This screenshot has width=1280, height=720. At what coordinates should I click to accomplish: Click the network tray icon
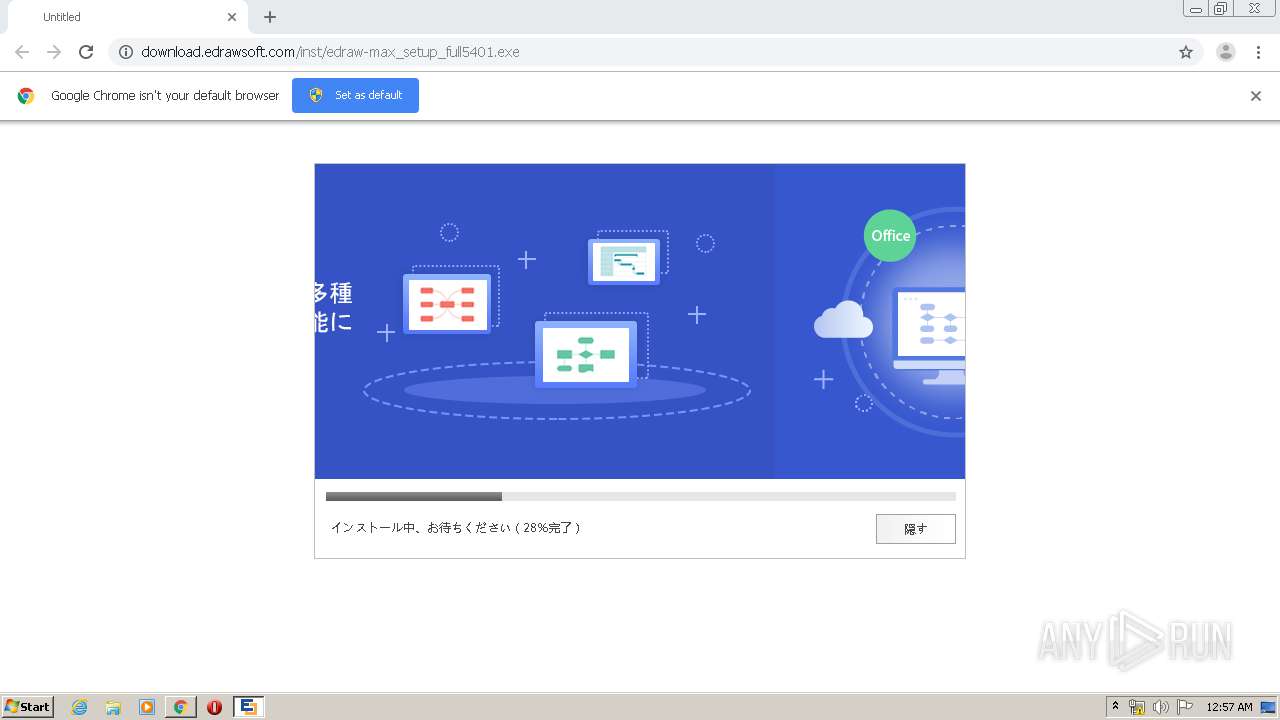click(1137, 707)
